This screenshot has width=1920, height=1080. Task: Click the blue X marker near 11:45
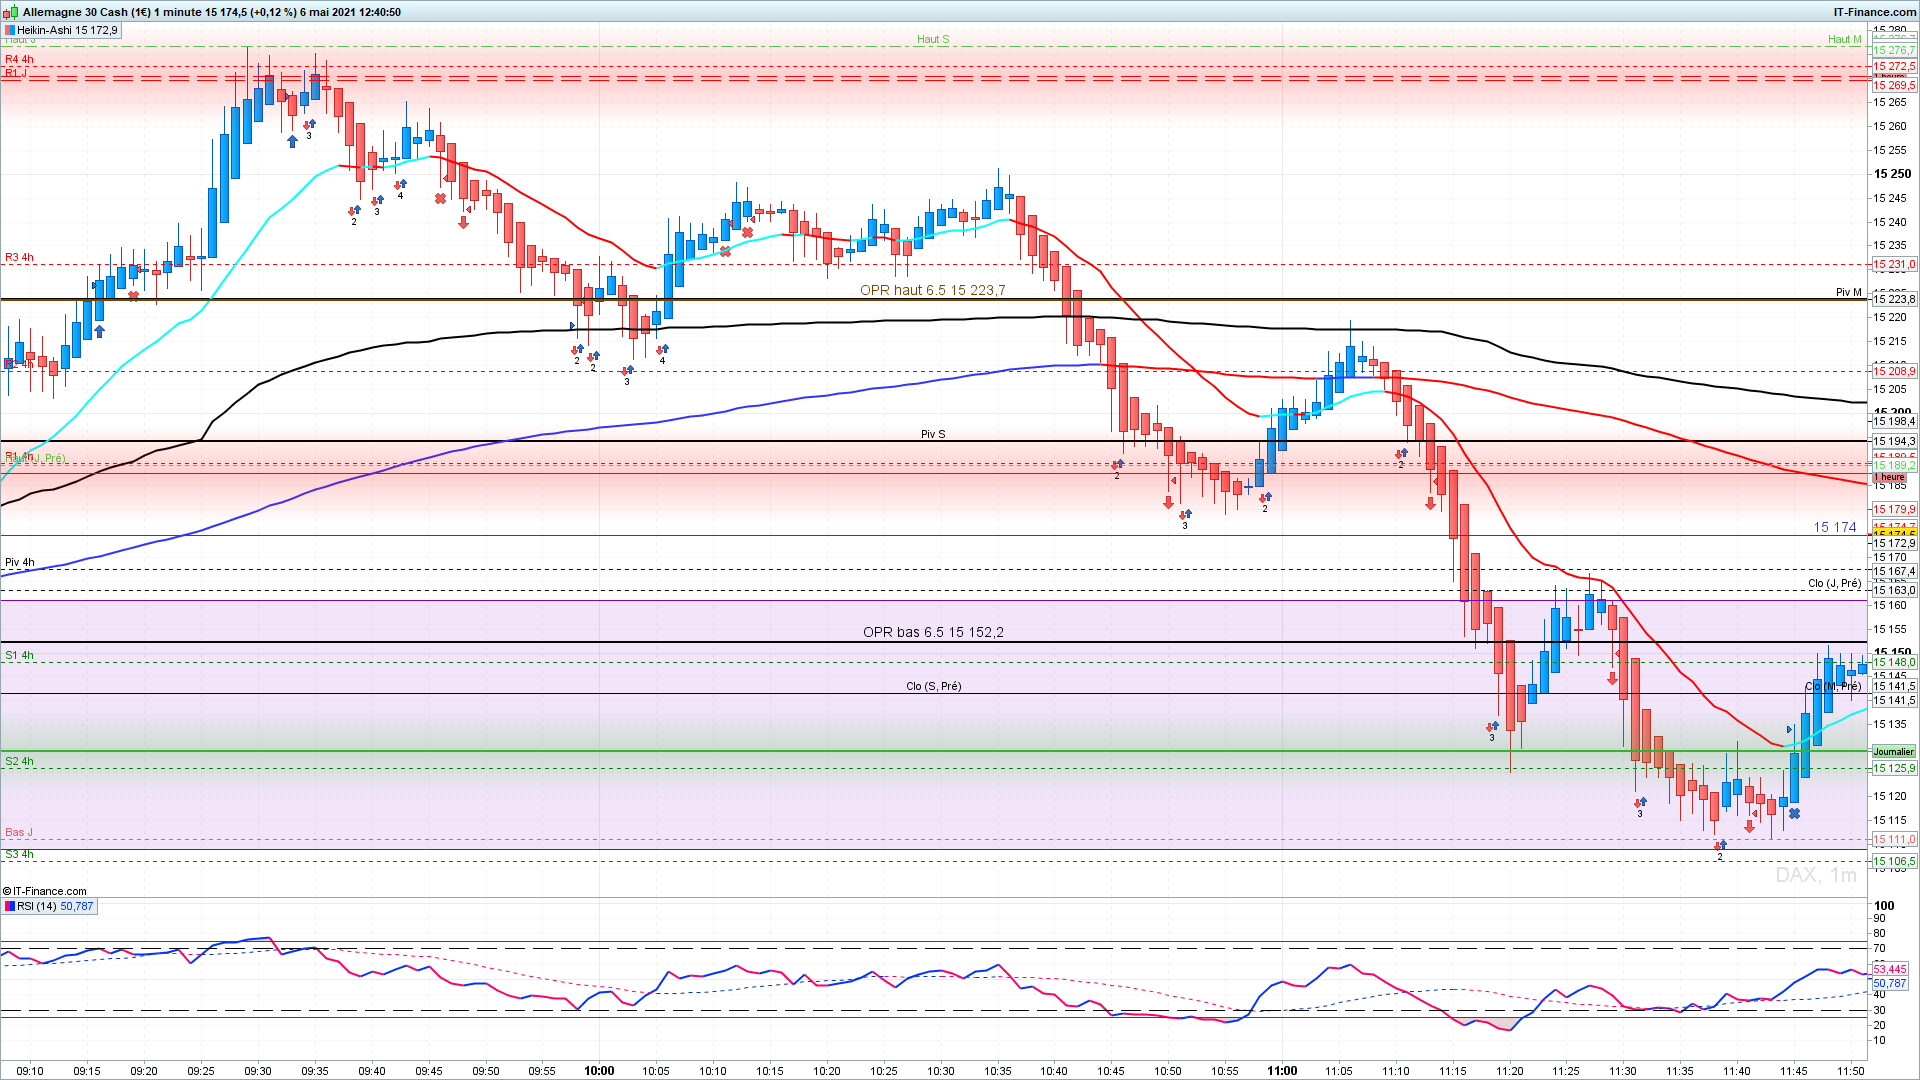click(x=1794, y=814)
